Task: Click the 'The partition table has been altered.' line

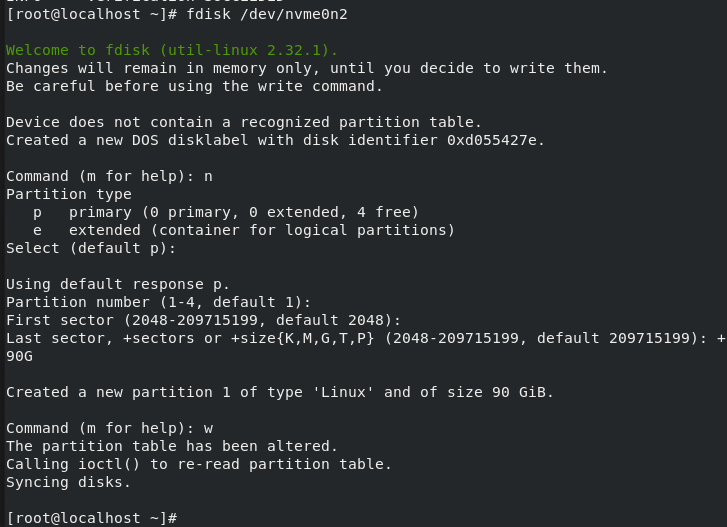Action: point(172,446)
